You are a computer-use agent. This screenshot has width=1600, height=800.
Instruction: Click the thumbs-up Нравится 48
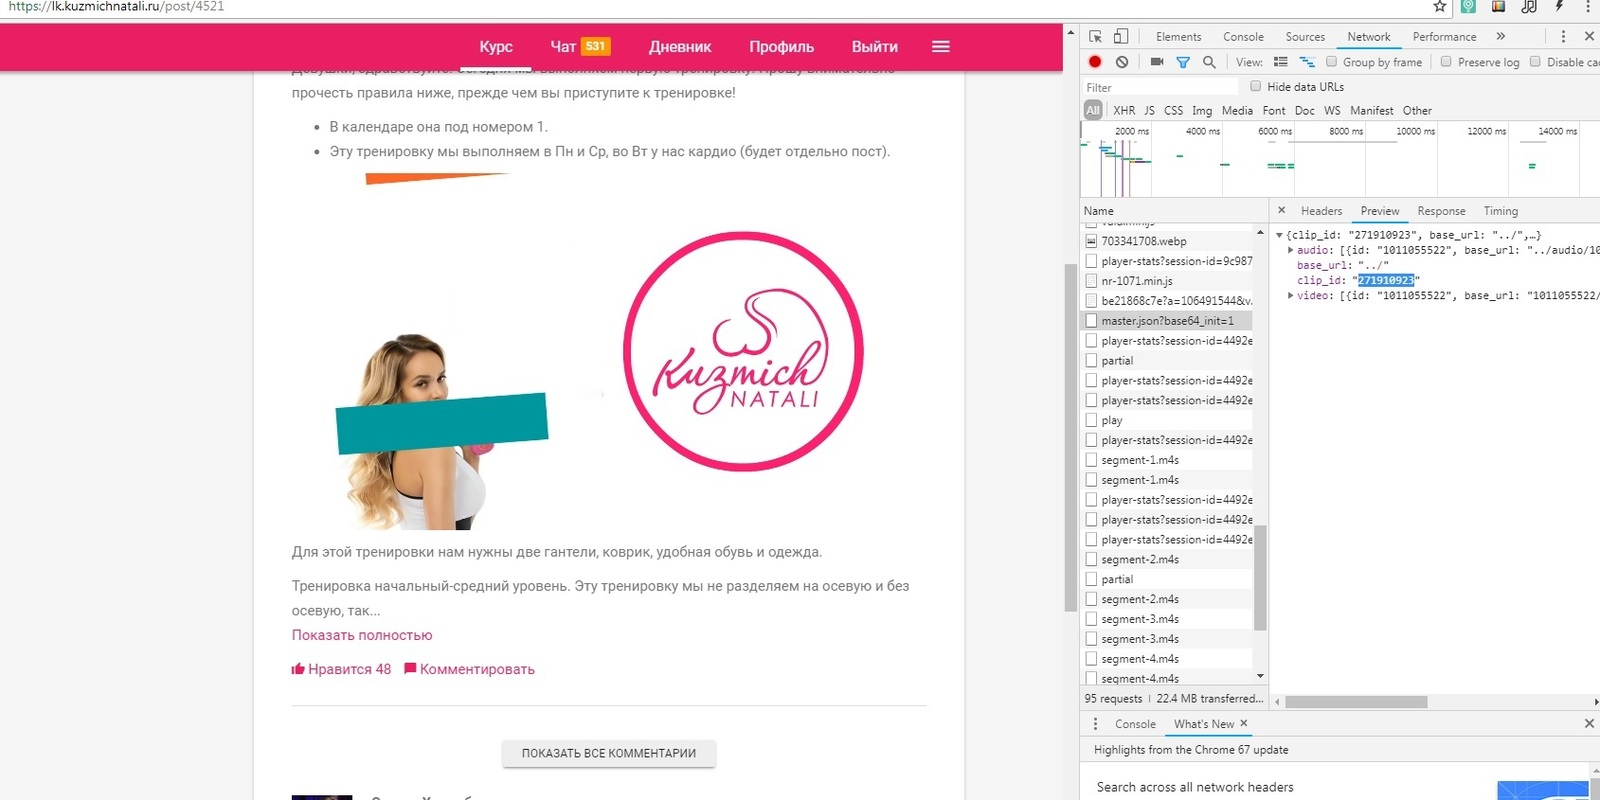[x=341, y=669]
